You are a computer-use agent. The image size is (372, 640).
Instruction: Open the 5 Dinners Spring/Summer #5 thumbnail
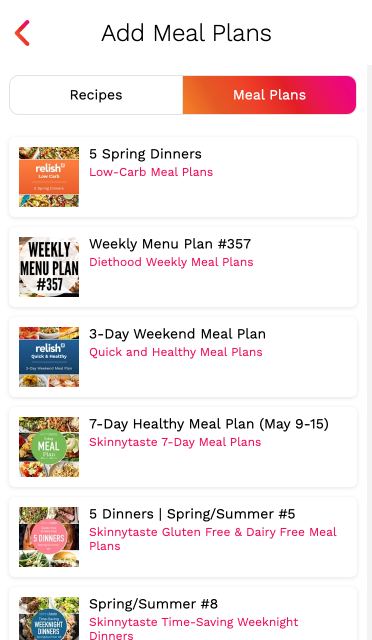(x=49, y=537)
